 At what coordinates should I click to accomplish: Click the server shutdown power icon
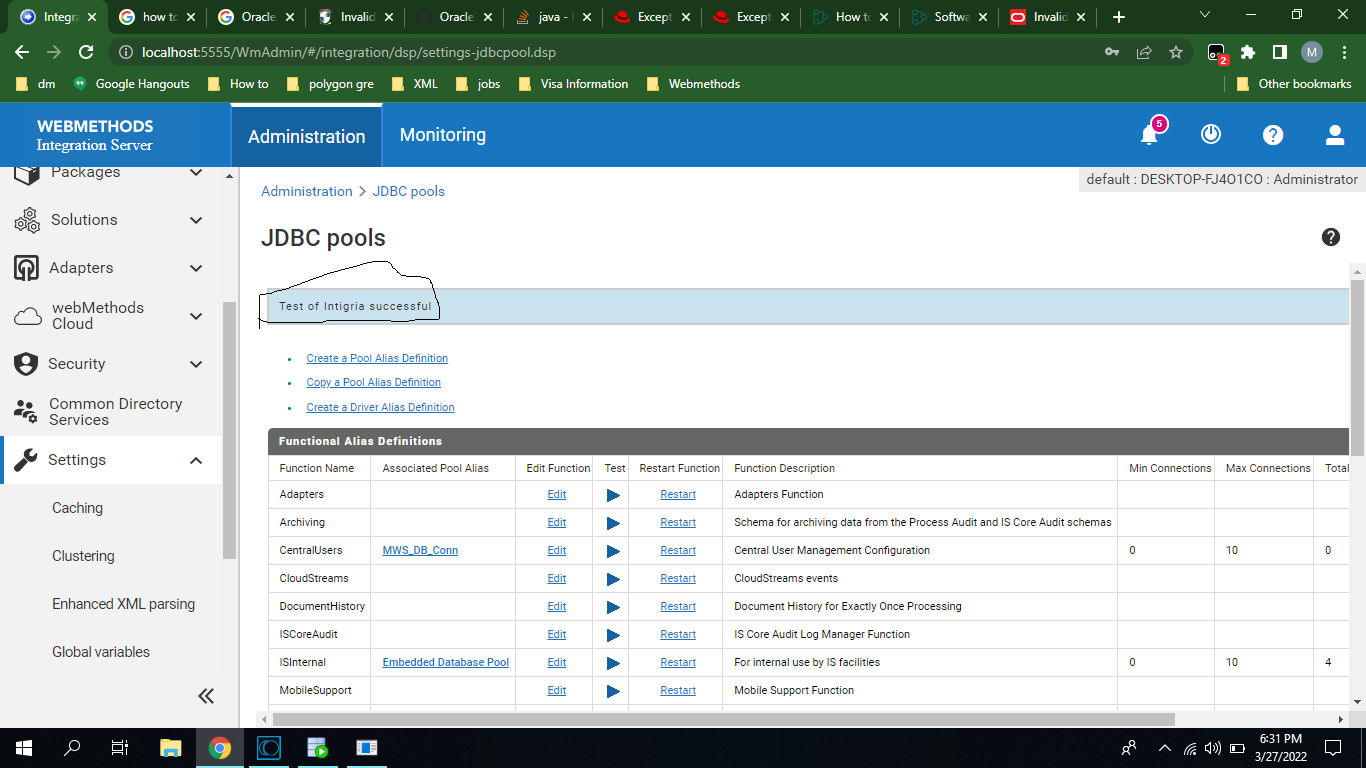click(x=1211, y=134)
